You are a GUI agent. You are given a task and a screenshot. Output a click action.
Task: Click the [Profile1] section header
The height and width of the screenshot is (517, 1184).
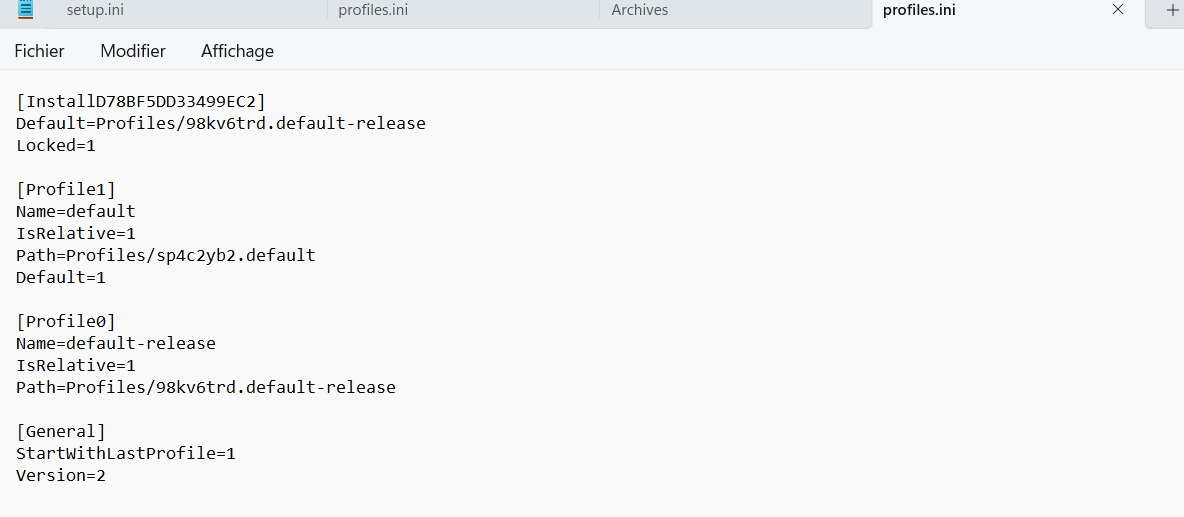tap(66, 189)
